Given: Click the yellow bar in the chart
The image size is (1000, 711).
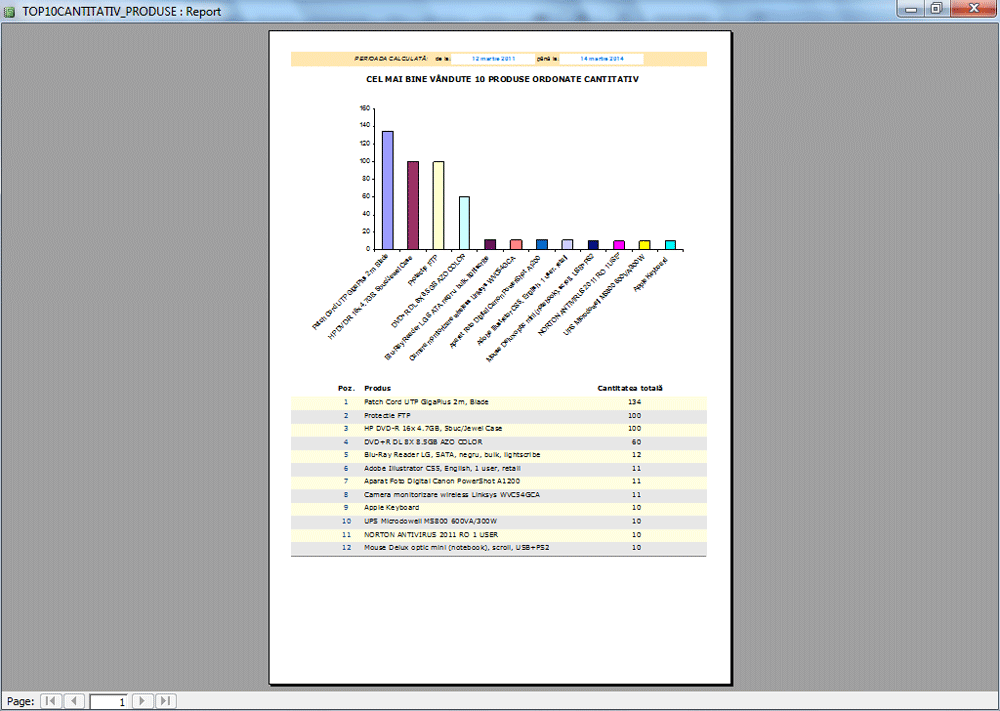Looking at the screenshot, I should pyautogui.click(x=645, y=245).
